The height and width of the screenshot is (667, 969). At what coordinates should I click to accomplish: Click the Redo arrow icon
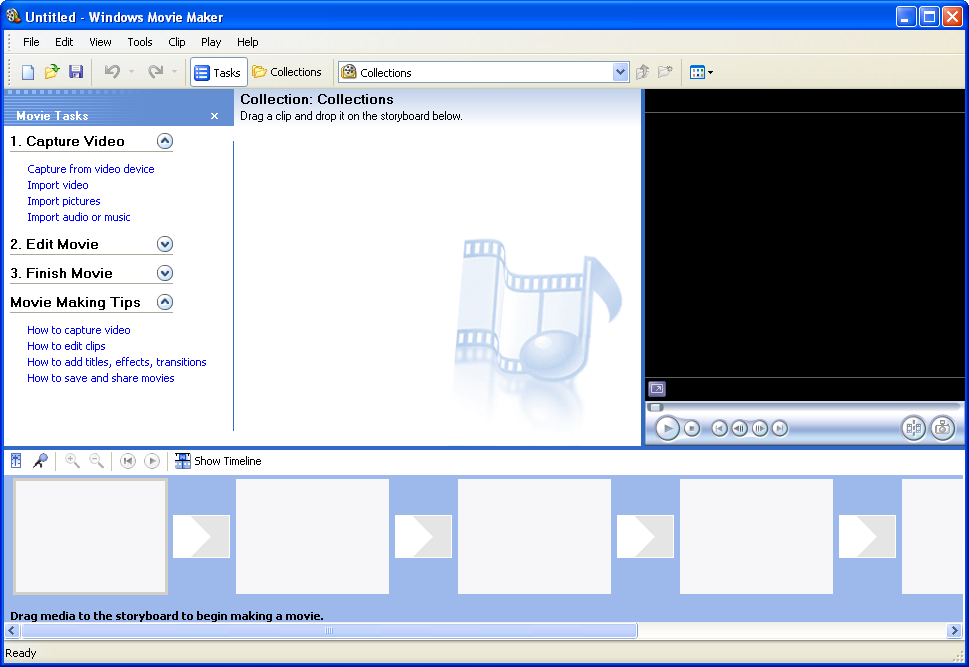[x=155, y=72]
